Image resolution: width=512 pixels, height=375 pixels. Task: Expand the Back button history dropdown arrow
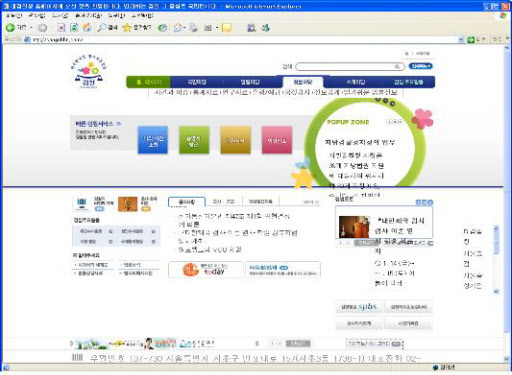[31, 28]
